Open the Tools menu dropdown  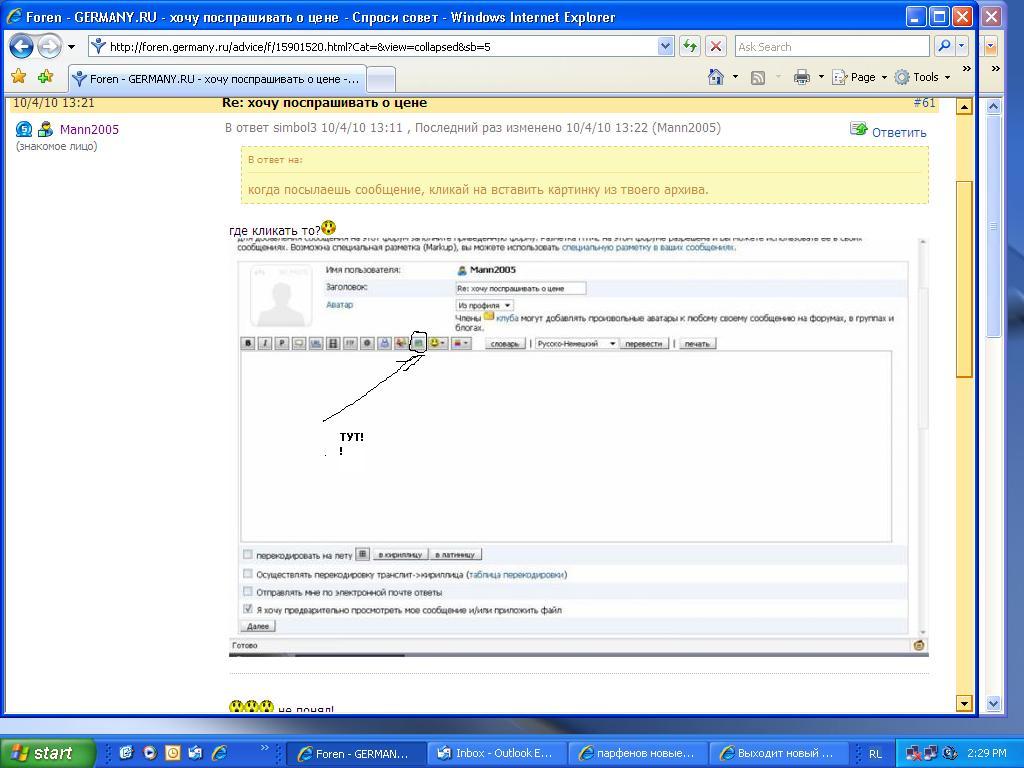point(922,77)
